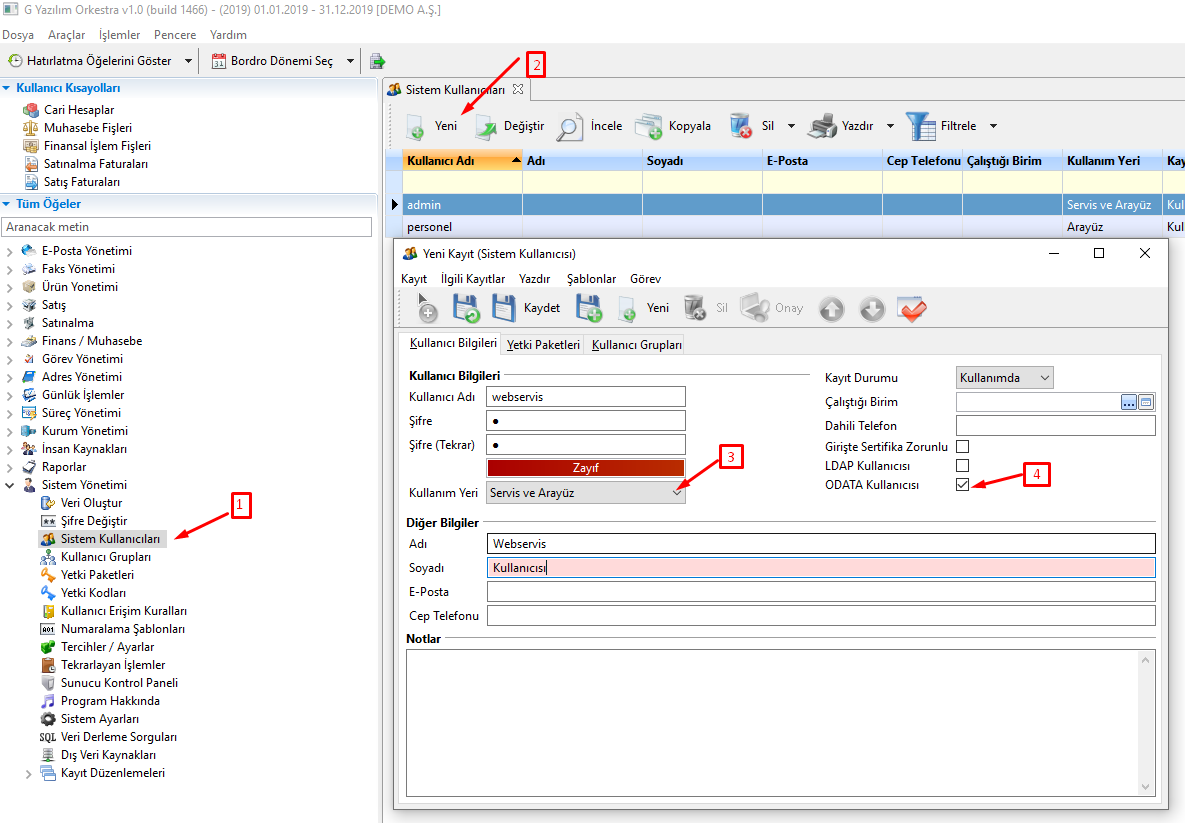Click the Yeni button in Sistem Kullanıcıları toolbar
Screen dimensions: 1185x823
click(x=432, y=126)
